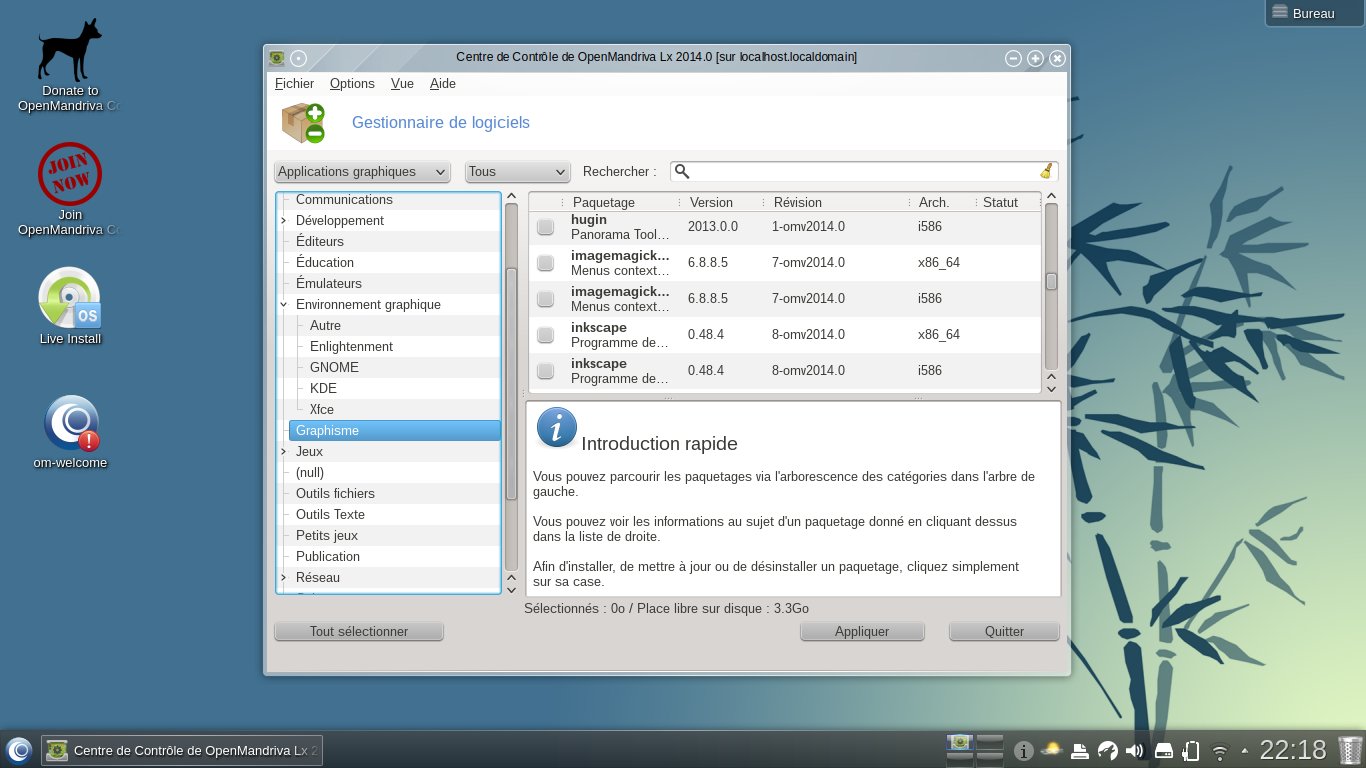Click the clock showing 22:18

[x=1292, y=750]
